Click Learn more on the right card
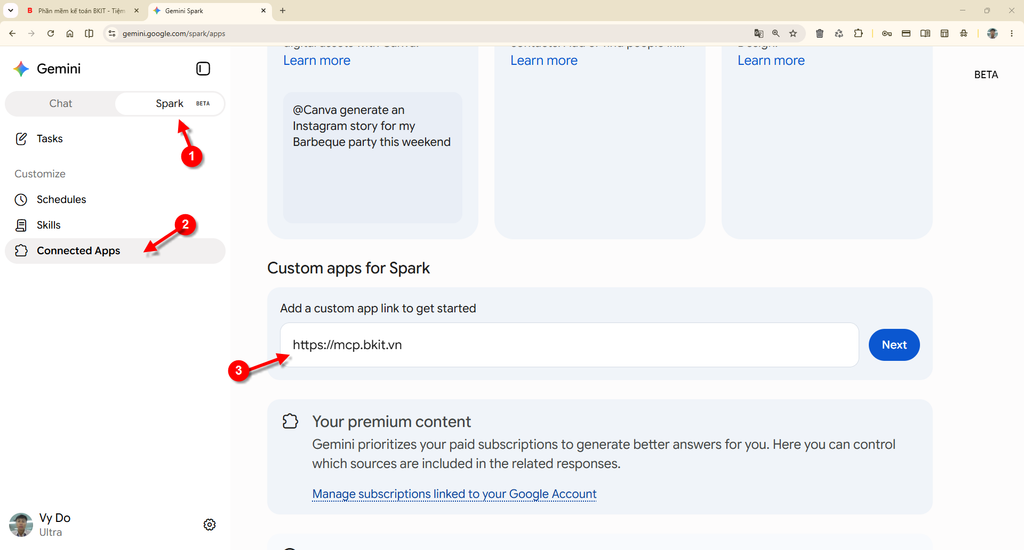Image resolution: width=1024 pixels, height=550 pixels. tap(771, 60)
